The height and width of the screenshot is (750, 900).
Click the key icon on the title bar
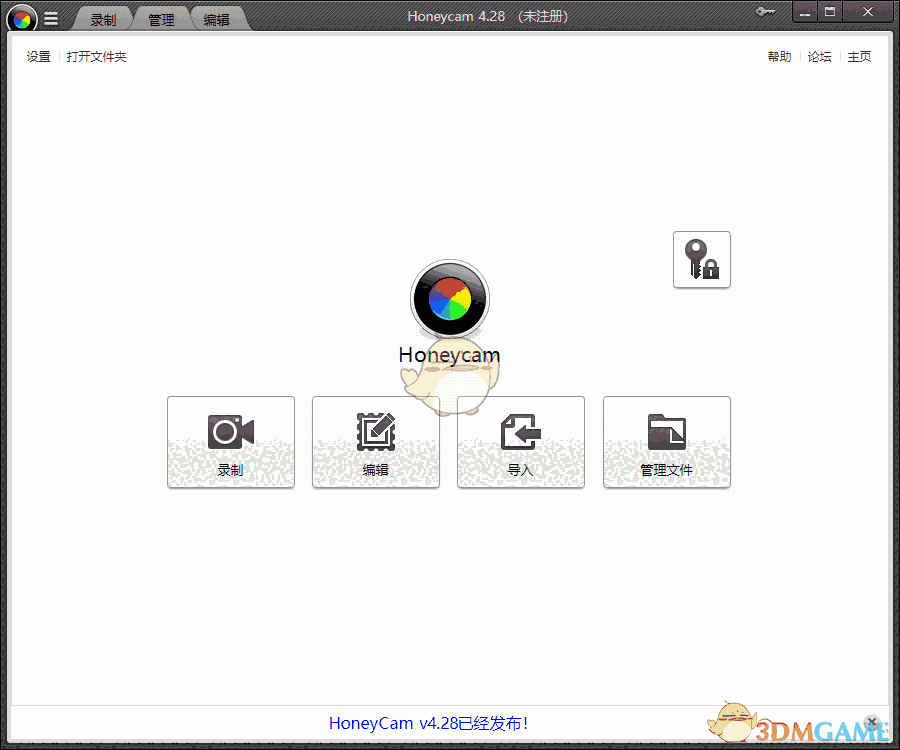point(765,11)
